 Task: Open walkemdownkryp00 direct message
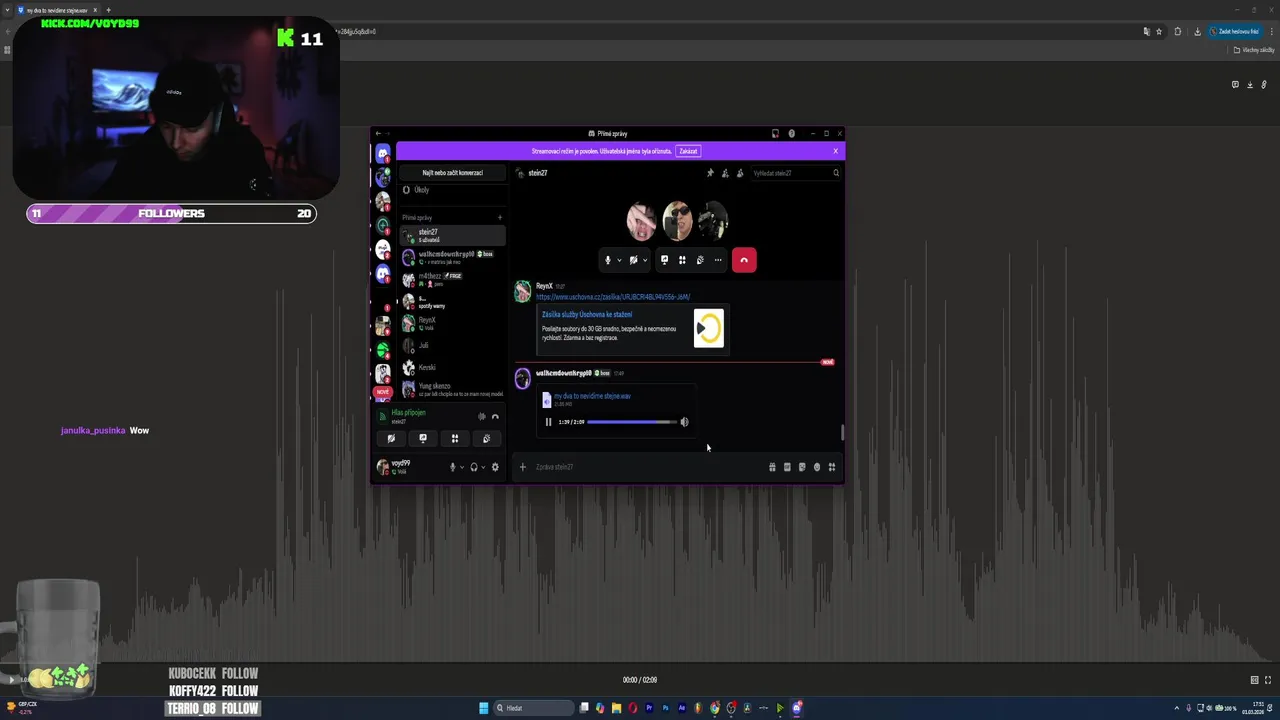[x=452, y=257]
